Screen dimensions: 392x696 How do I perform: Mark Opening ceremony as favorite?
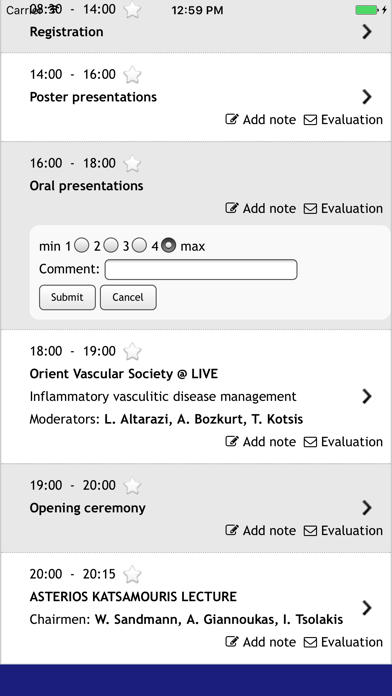pyautogui.click(x=132, y=485)
